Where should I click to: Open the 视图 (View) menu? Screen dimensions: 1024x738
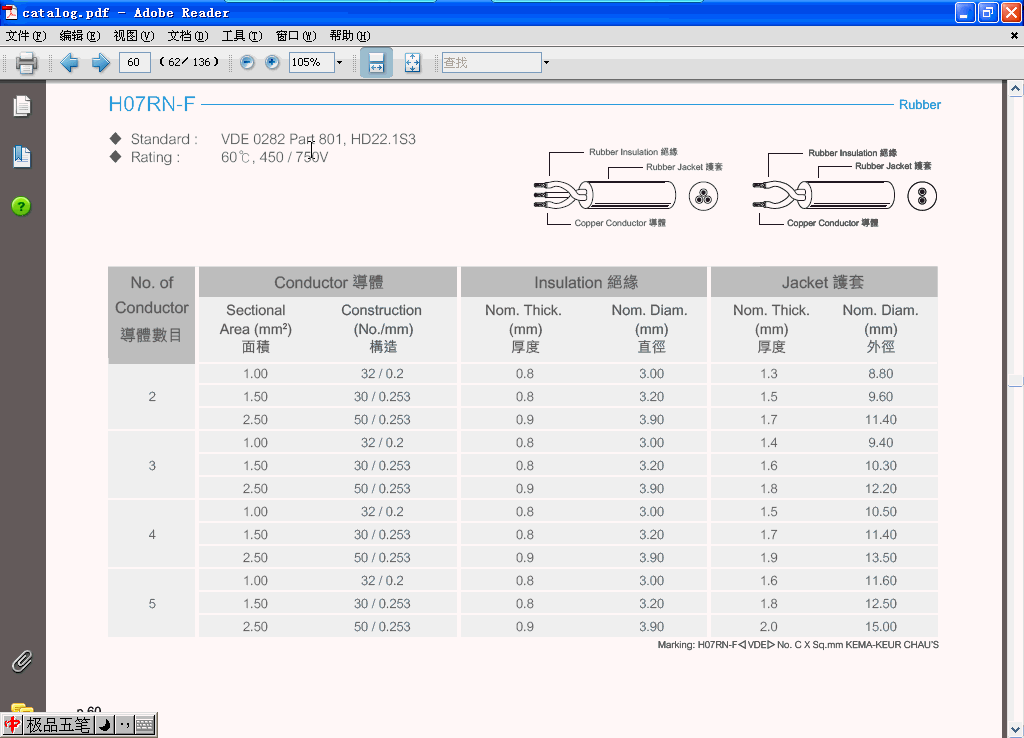click(x=134, y=36)
